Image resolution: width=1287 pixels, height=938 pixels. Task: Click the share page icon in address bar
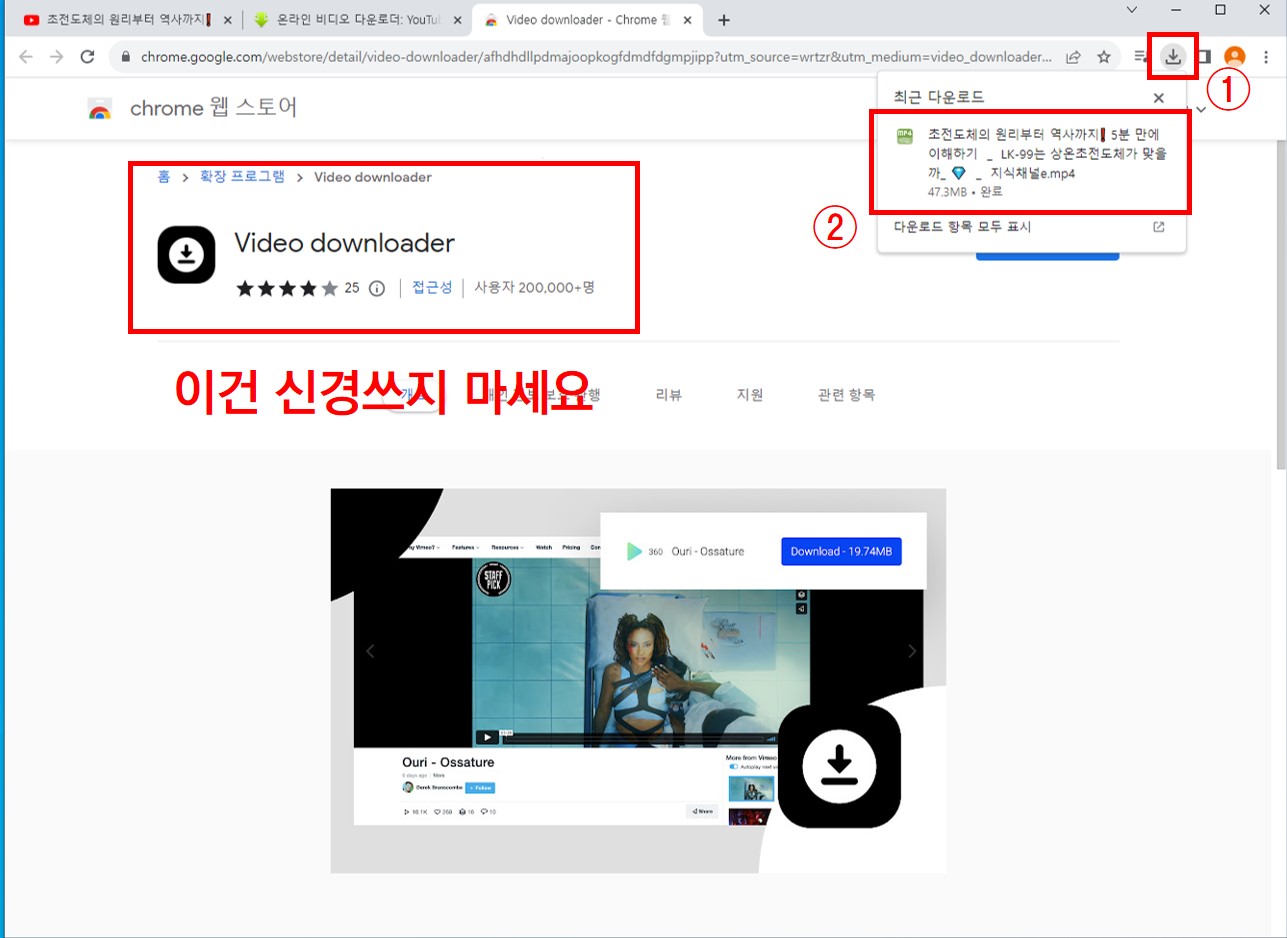[x=1073, y=57]
